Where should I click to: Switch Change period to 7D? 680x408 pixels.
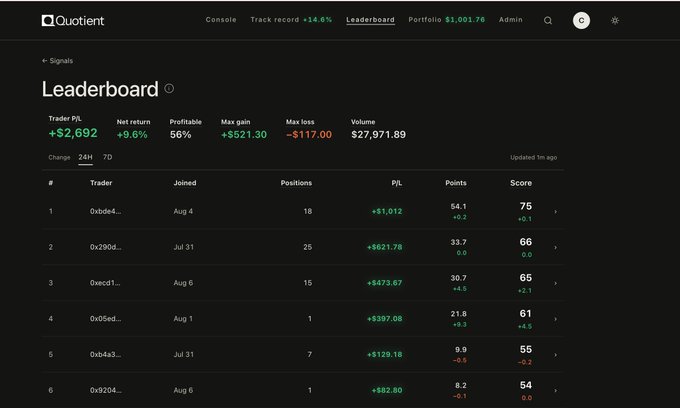[x=108, y=157]
